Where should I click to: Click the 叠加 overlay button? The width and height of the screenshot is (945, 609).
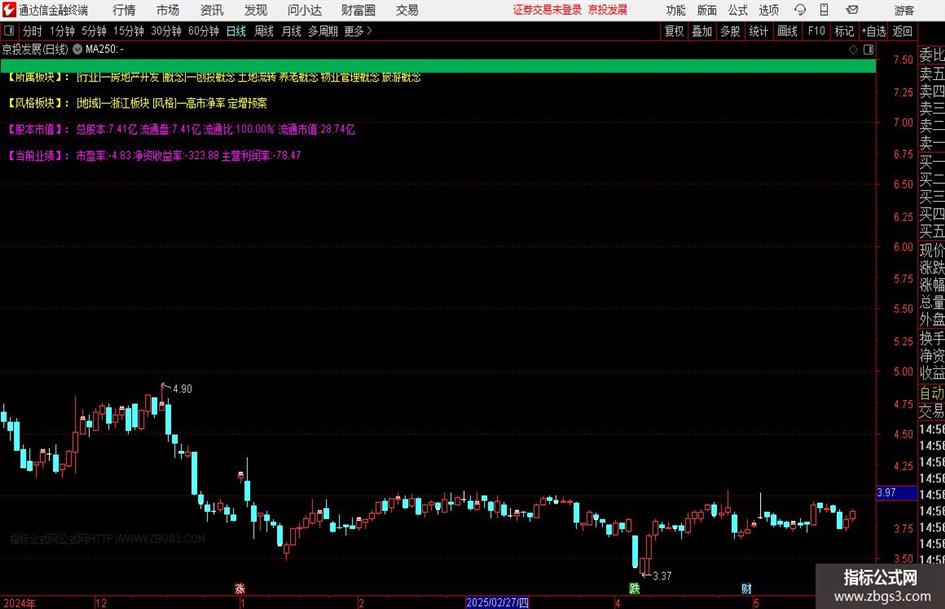702,31
